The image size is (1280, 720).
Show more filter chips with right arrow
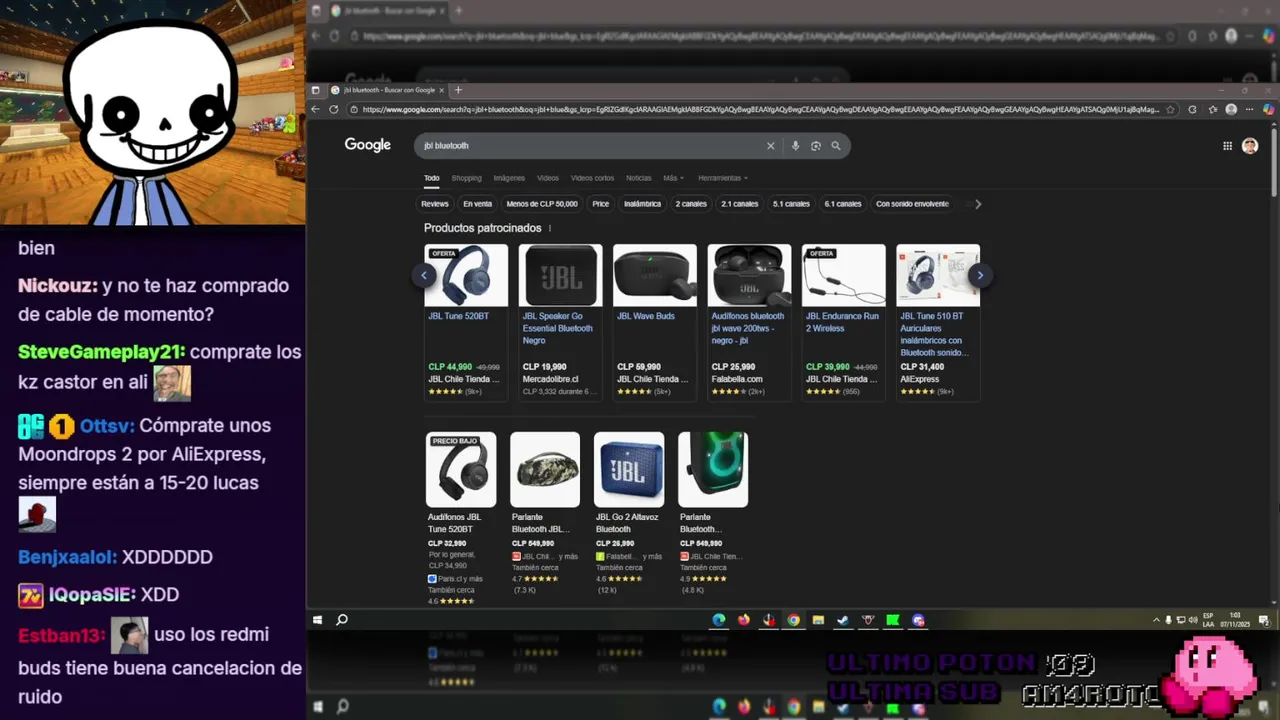pyautogui.click(x=978, y=204)
